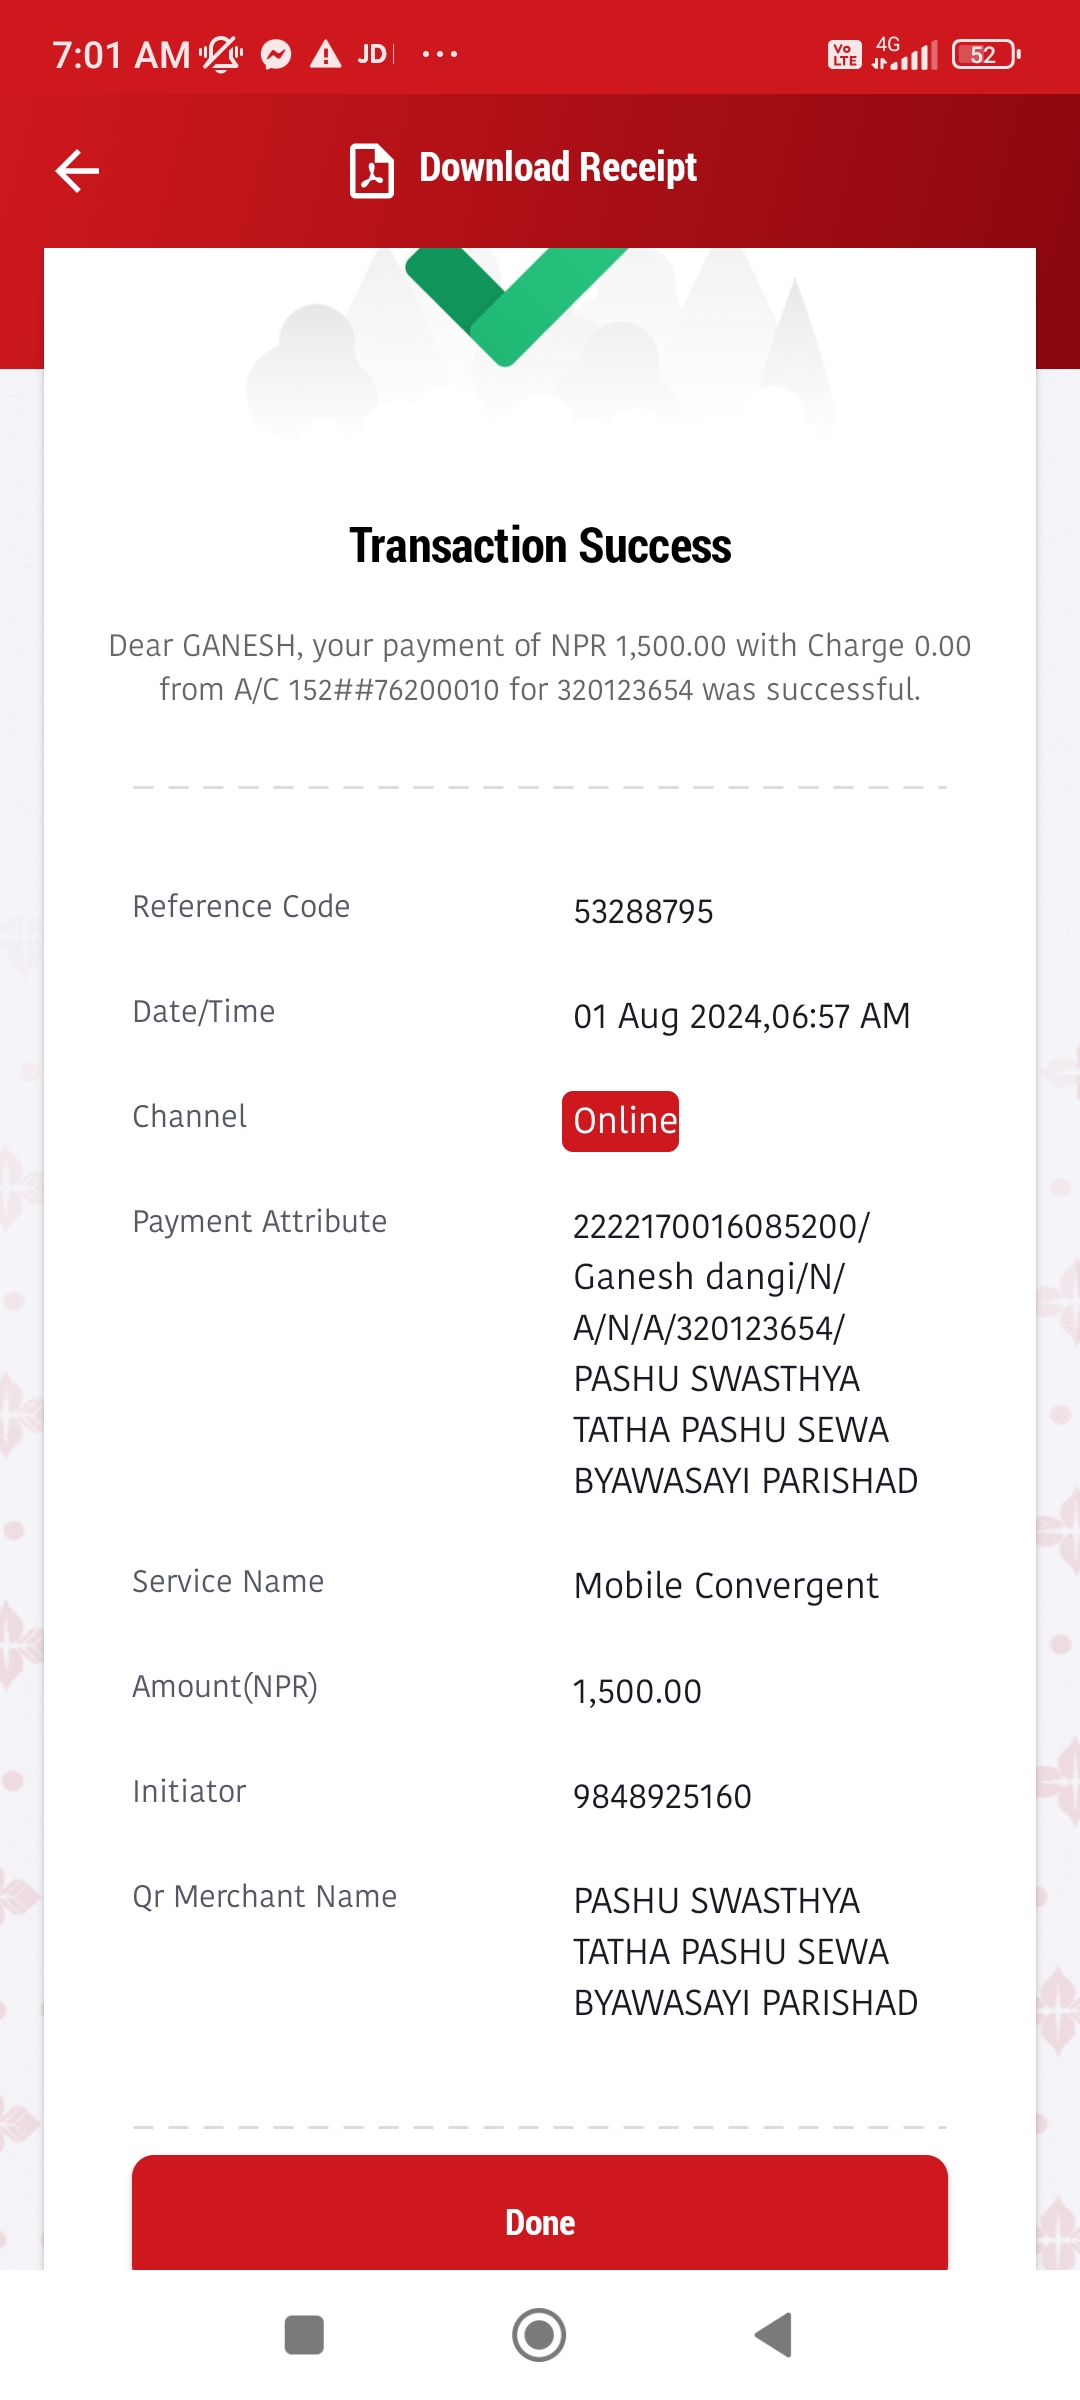
Task: Tap the Messenger notification icon
Action: tap(276, 54)
